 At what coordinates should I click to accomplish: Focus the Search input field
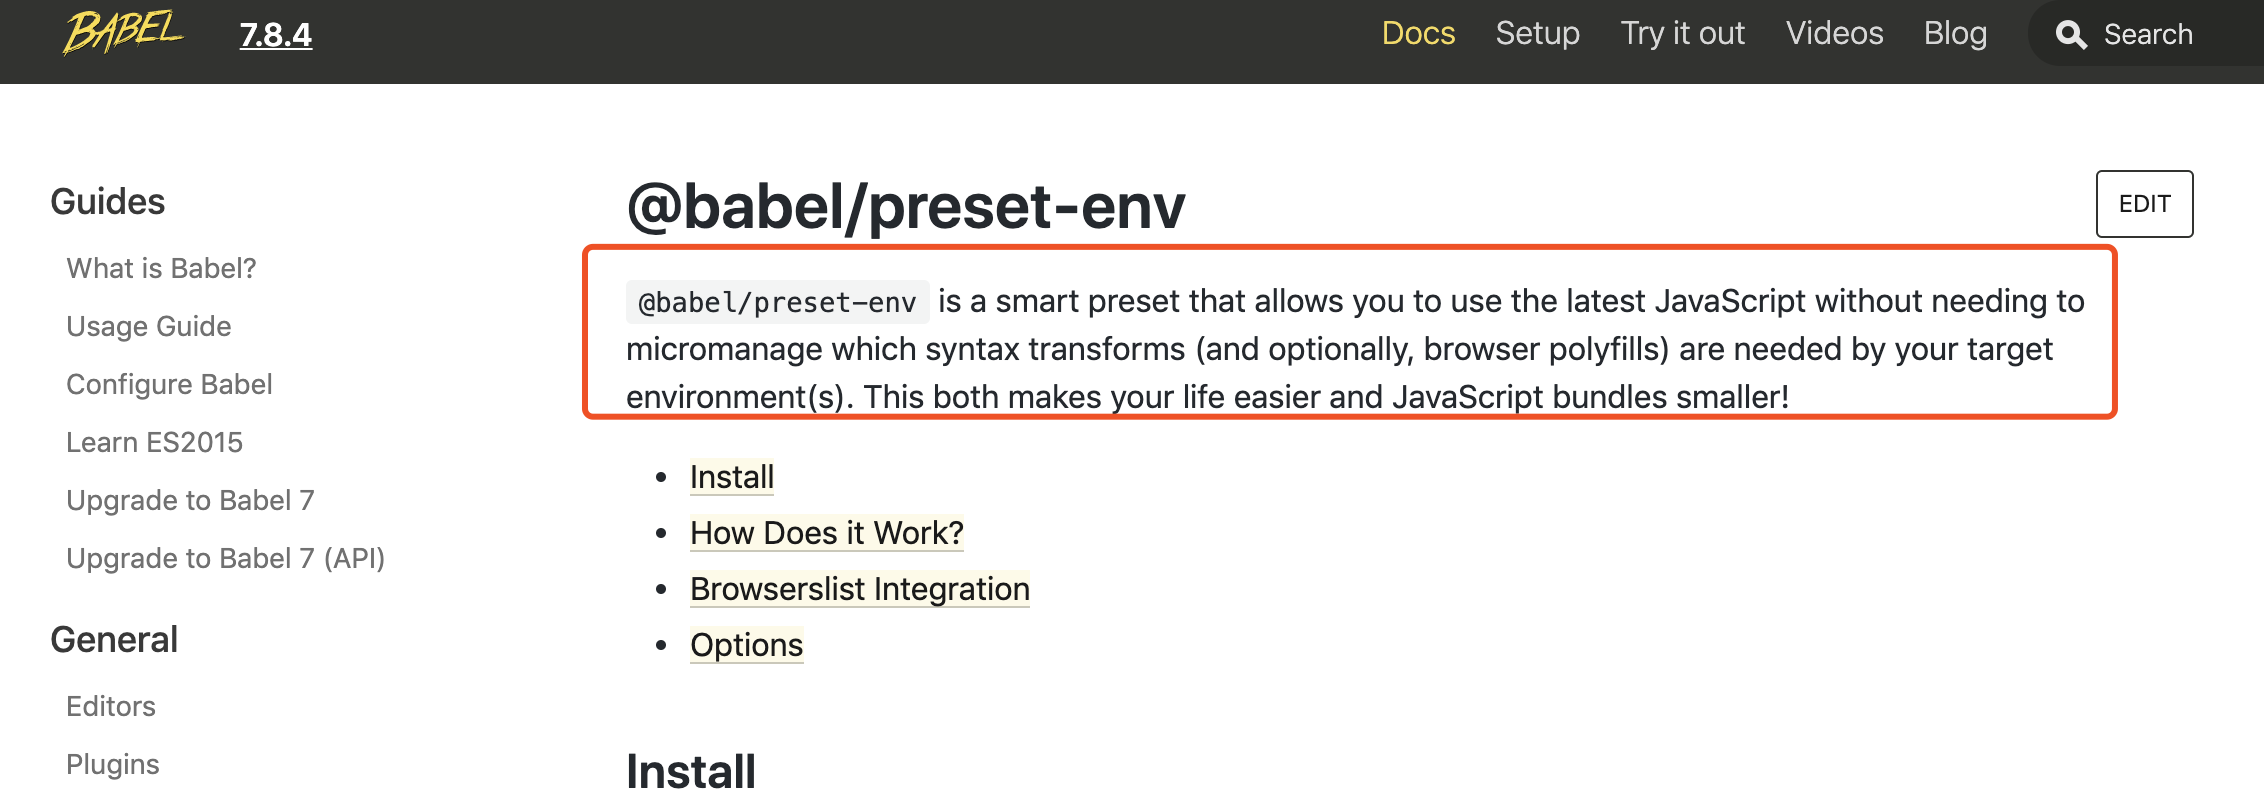[x=2160, y=35]
